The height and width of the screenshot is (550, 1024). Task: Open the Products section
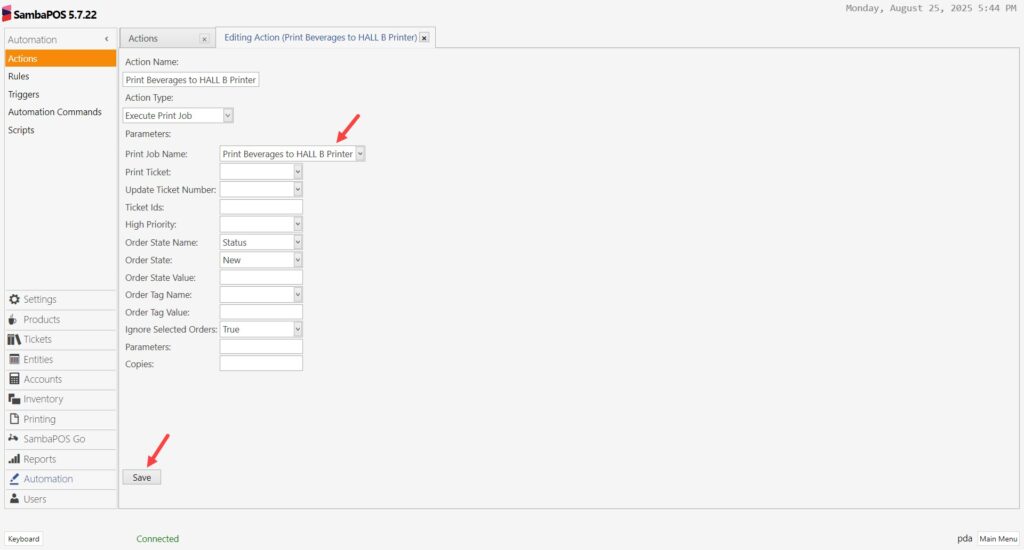(x=60, y=319)
